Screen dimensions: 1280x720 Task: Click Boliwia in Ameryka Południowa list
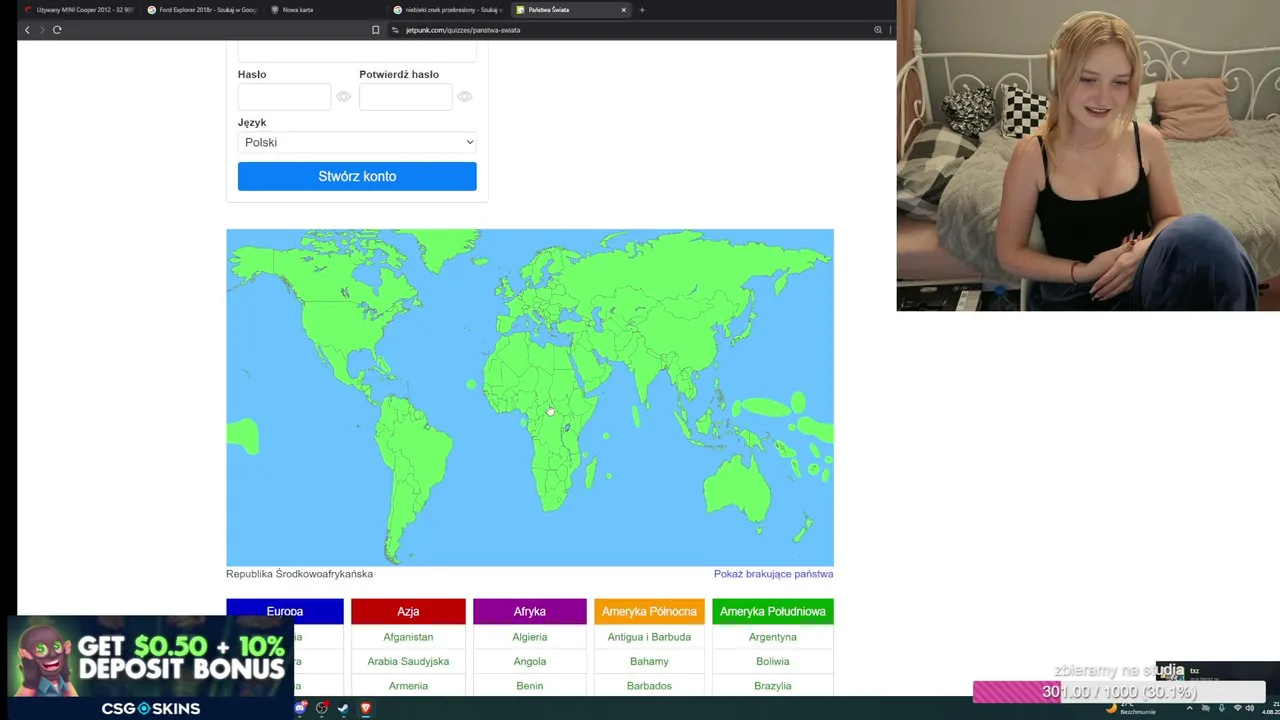click(x=773, y=661)
